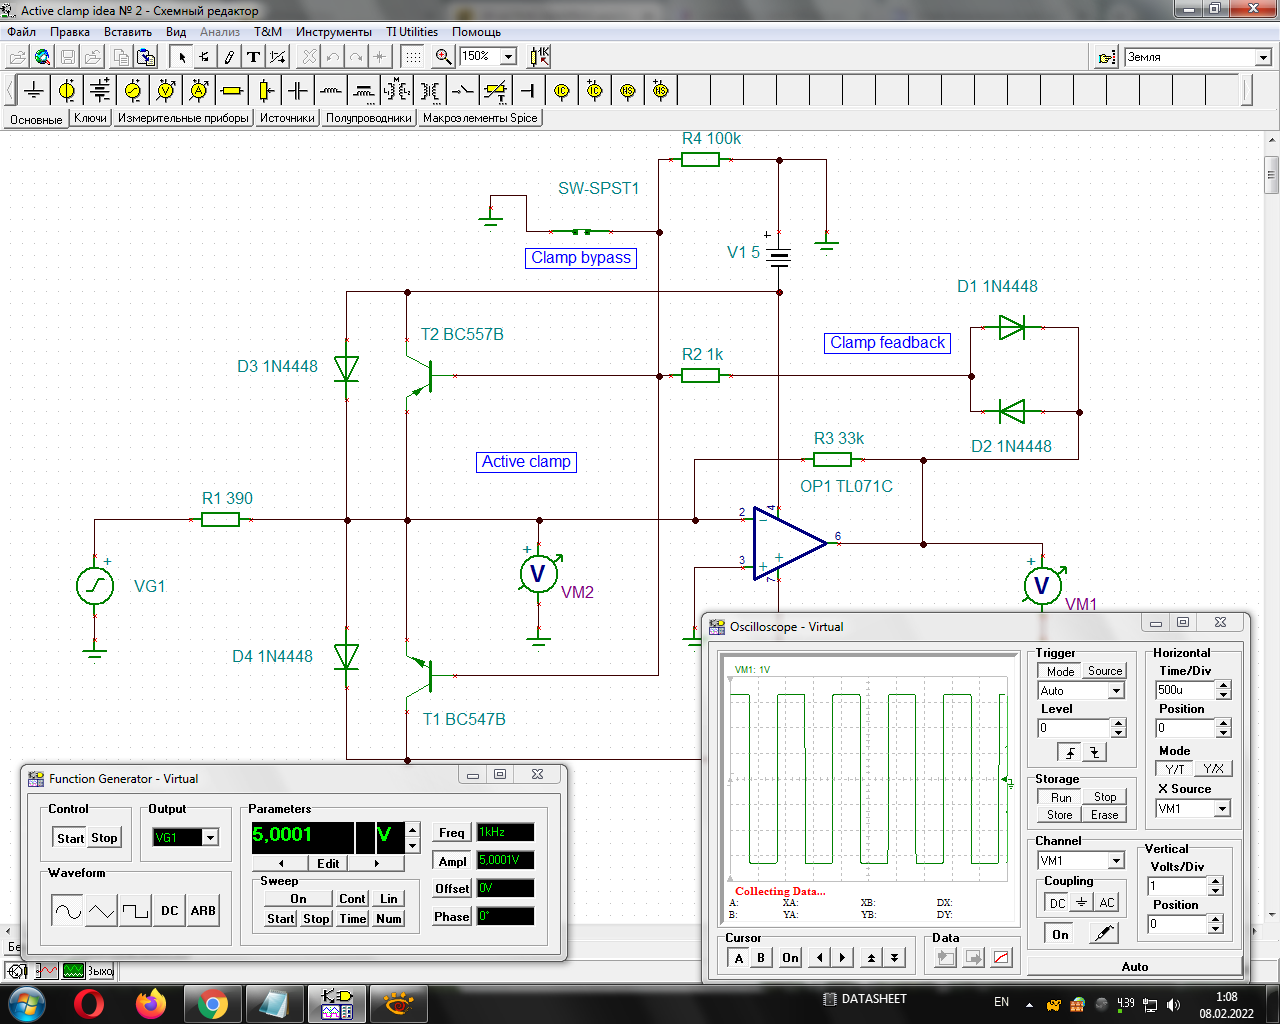
Task: Increase the Time/Div stepper value
Action: coord(1223,685)
